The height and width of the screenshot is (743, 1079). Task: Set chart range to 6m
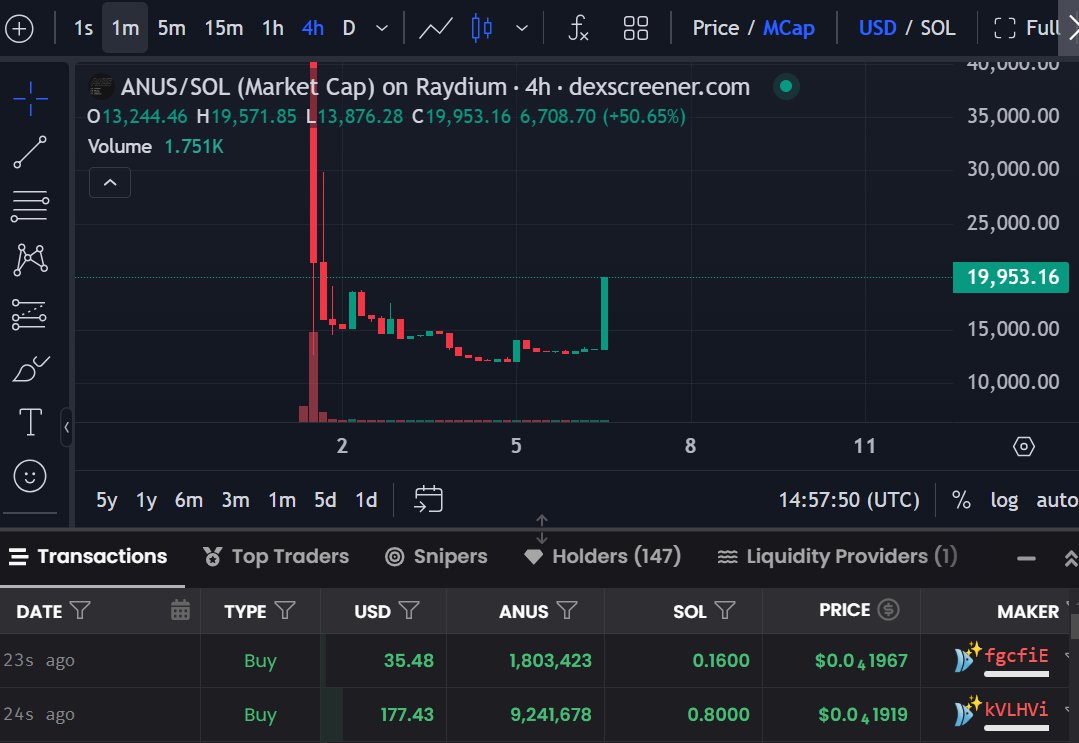point(189,499)
